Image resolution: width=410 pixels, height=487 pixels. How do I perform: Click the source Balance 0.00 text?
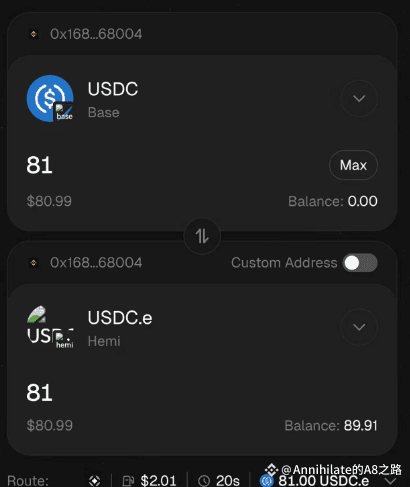(333, 201)
